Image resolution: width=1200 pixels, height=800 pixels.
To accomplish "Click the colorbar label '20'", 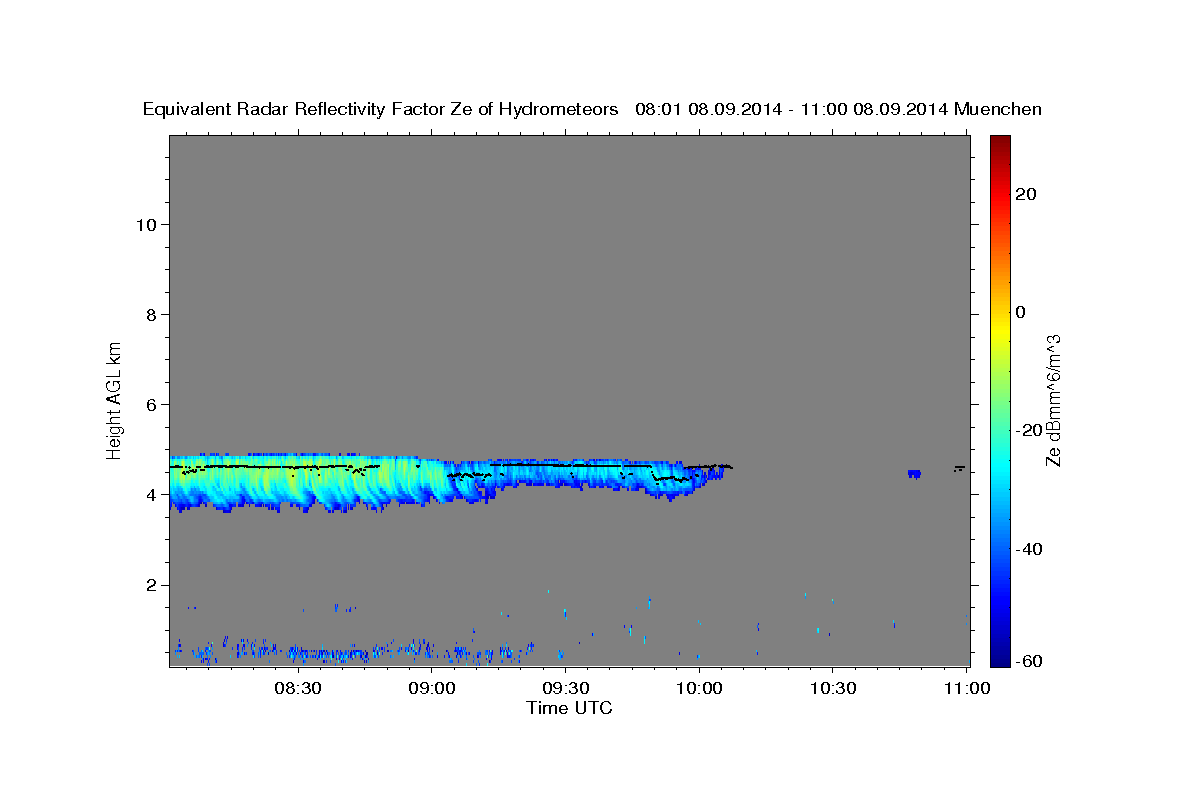I will 1025,194.
